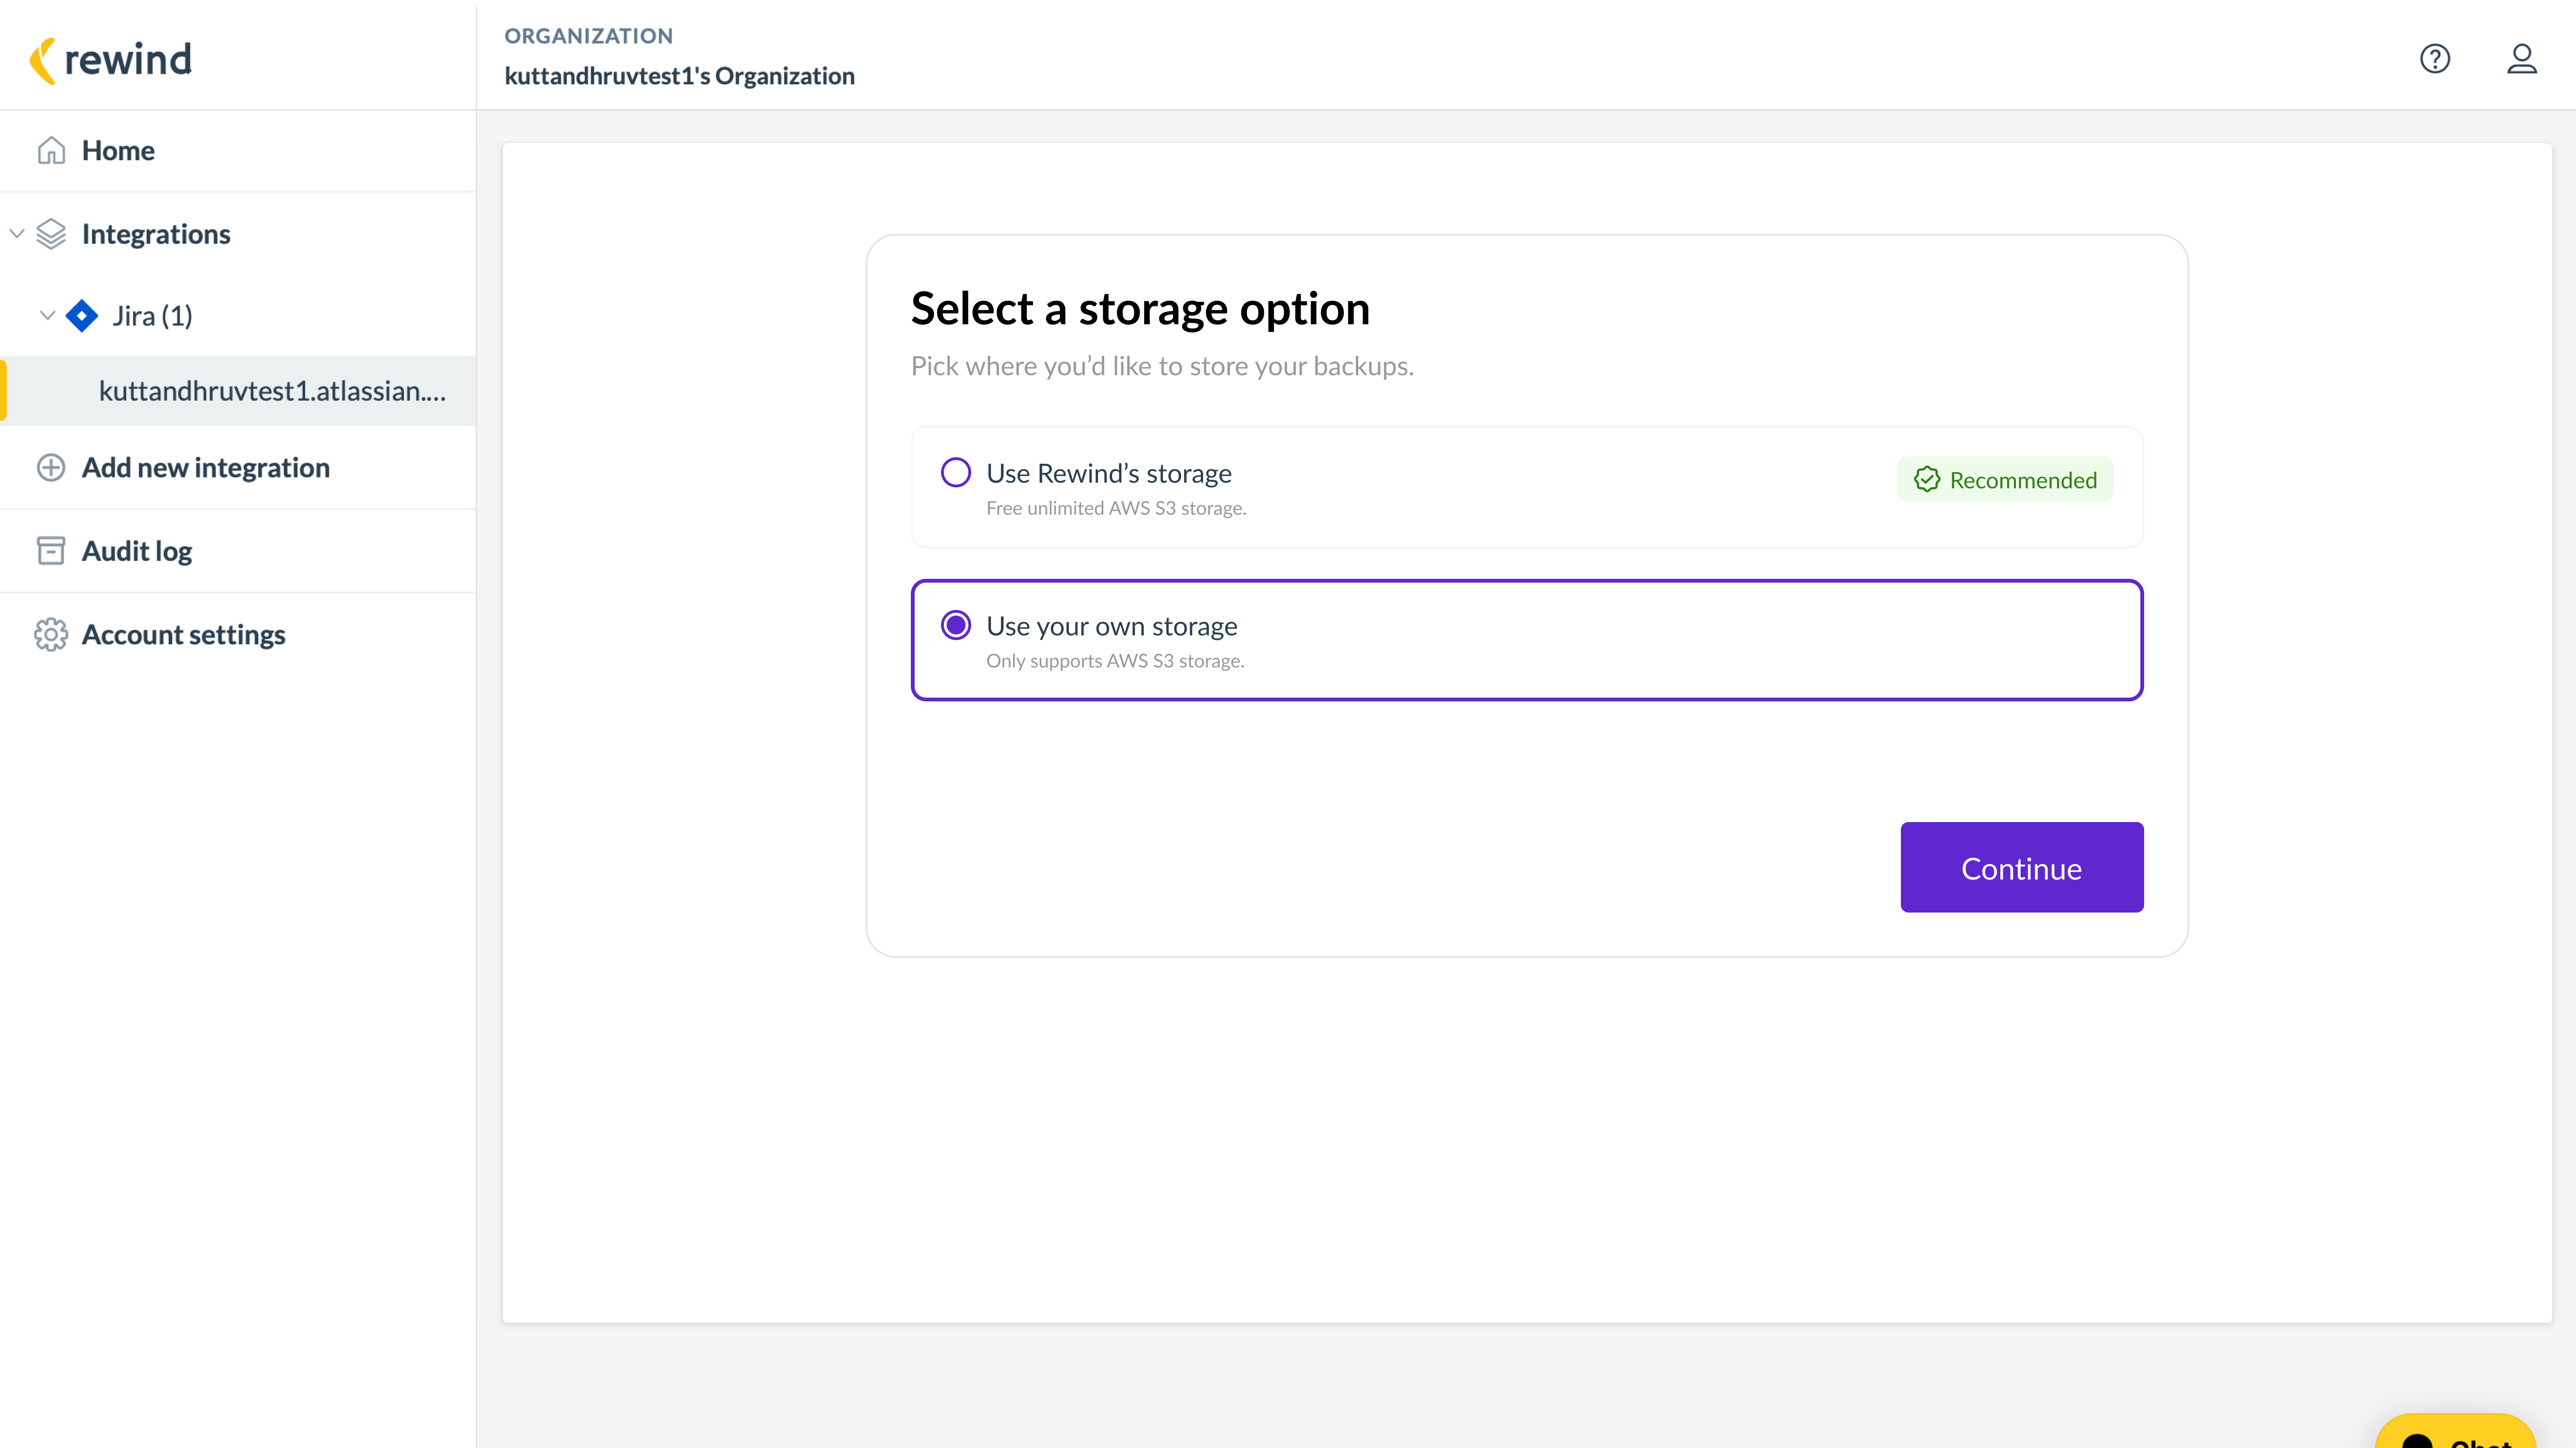Select the Home house icon
The width and height of the screenshot is (2576, 1448).
tap(51, 150)
